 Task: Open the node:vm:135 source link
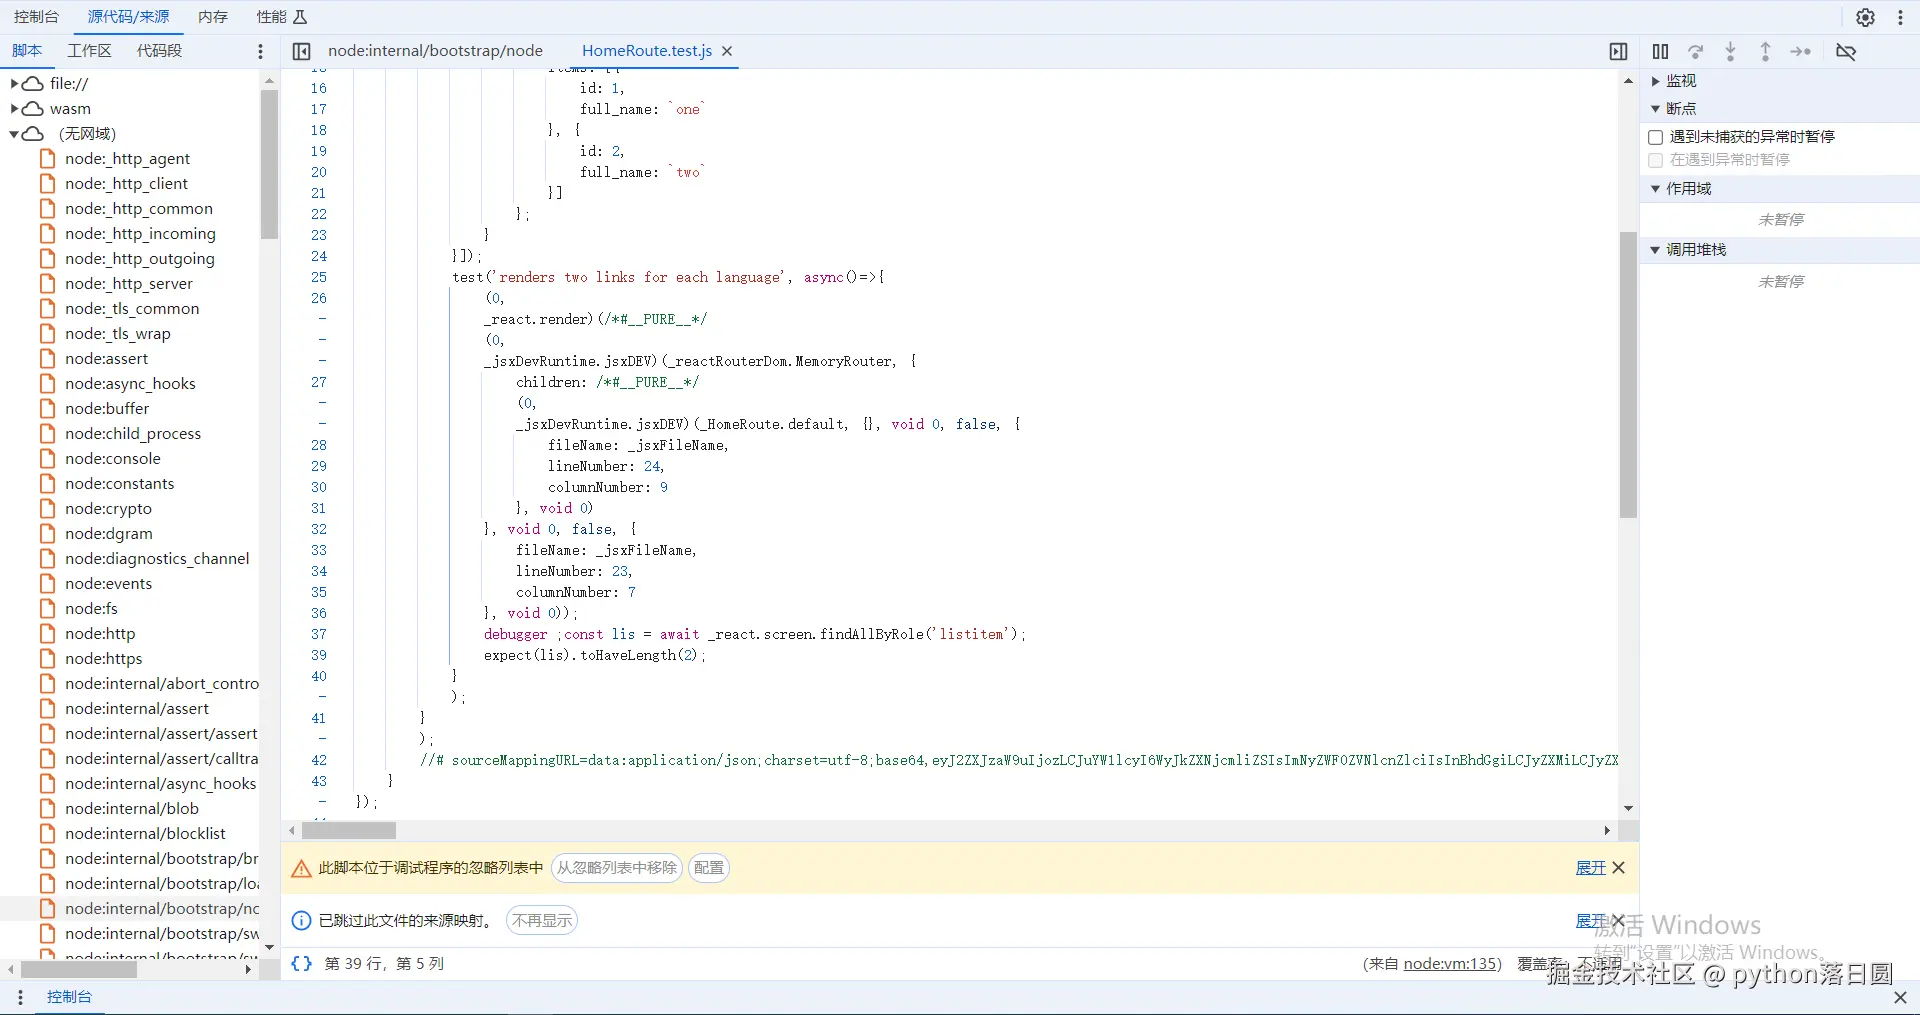coord(1450,964)
